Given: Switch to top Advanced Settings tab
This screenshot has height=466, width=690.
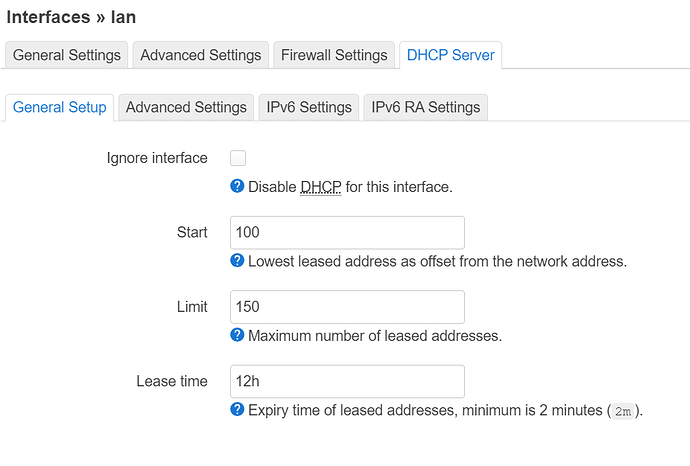Looking at the screenshot, I should point(201,55).
